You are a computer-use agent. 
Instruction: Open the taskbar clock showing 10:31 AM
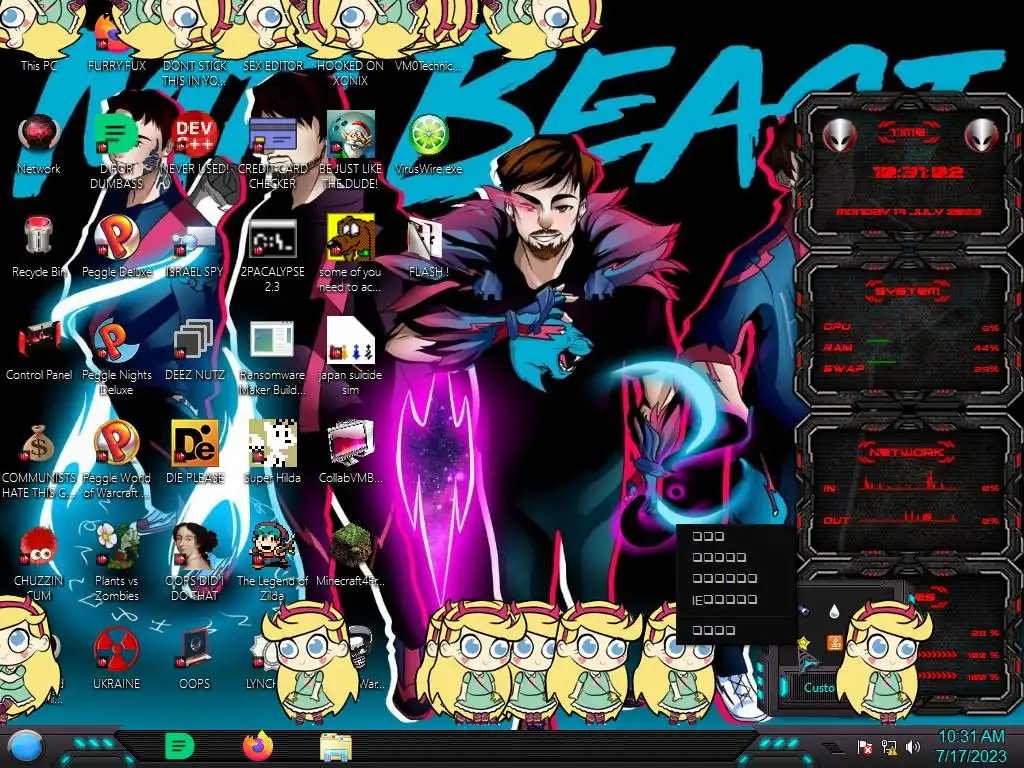click(971, 746)
